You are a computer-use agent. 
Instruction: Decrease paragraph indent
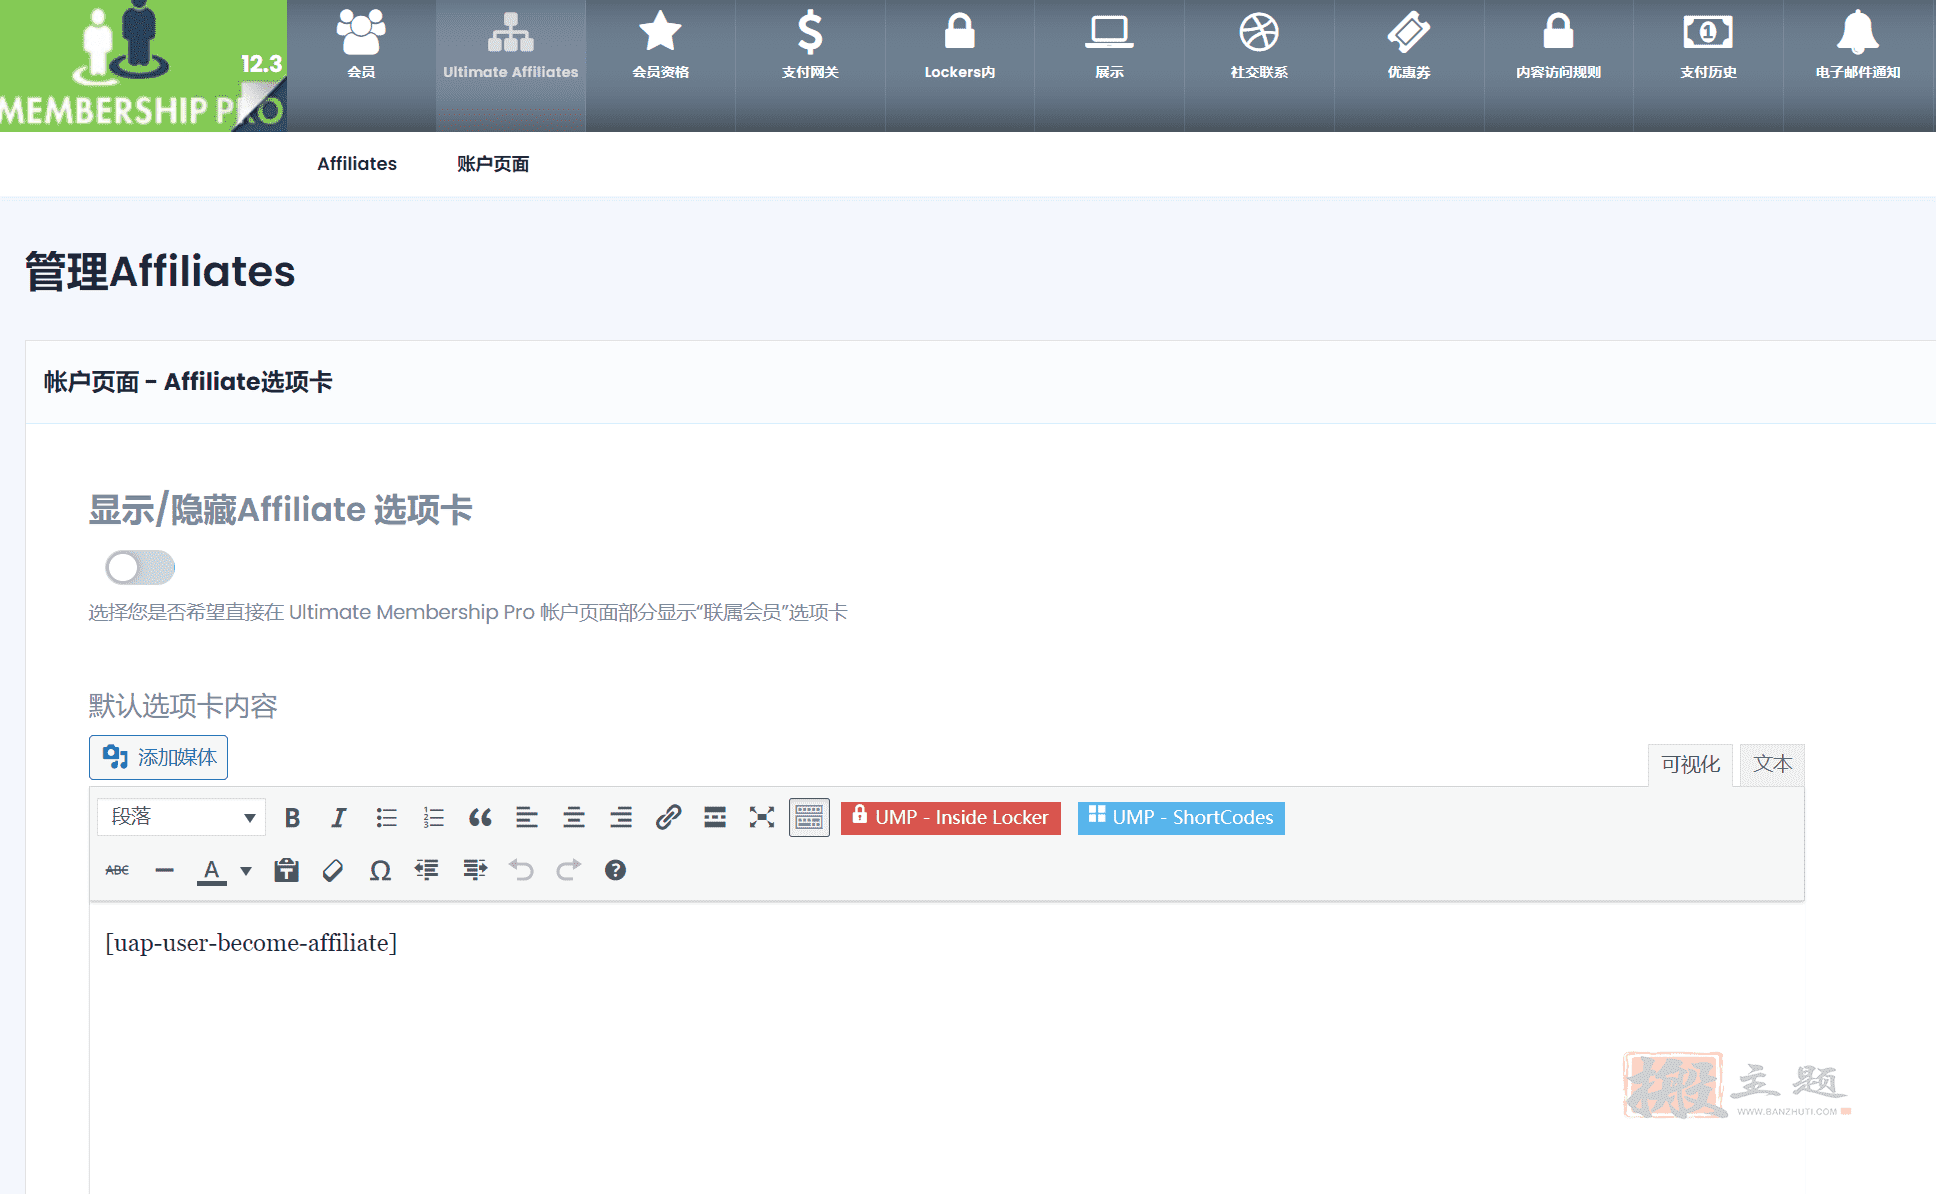pyautogui.click(x=427, y=870)
